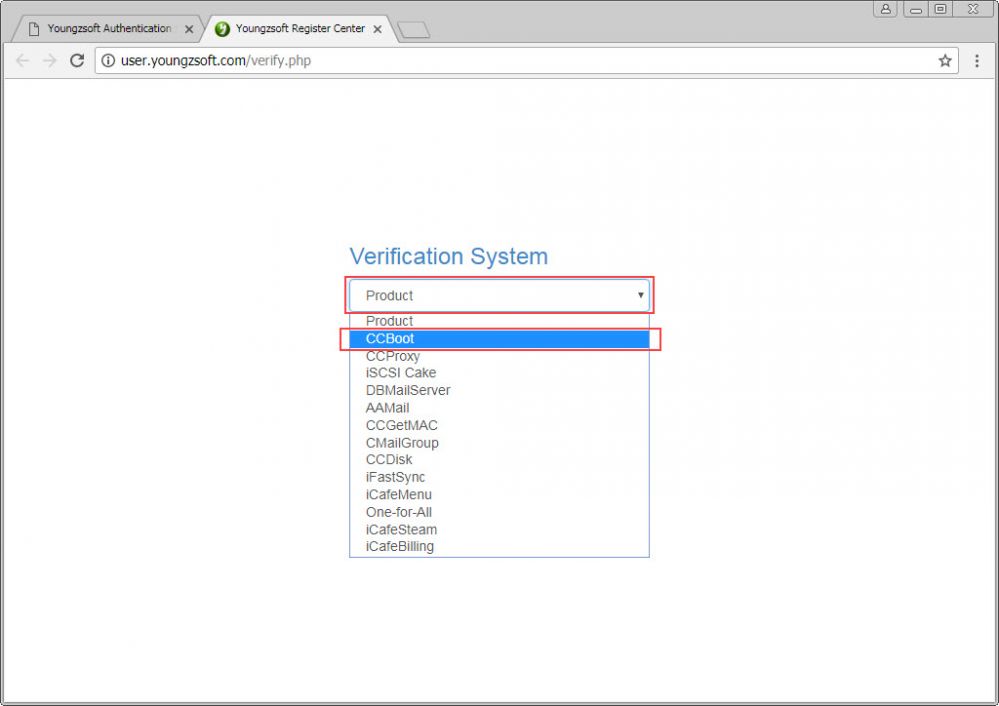Select the Youngzsoft Register Center tab
This screenshot has width=999, height=706.
click(x=299, y=29)
